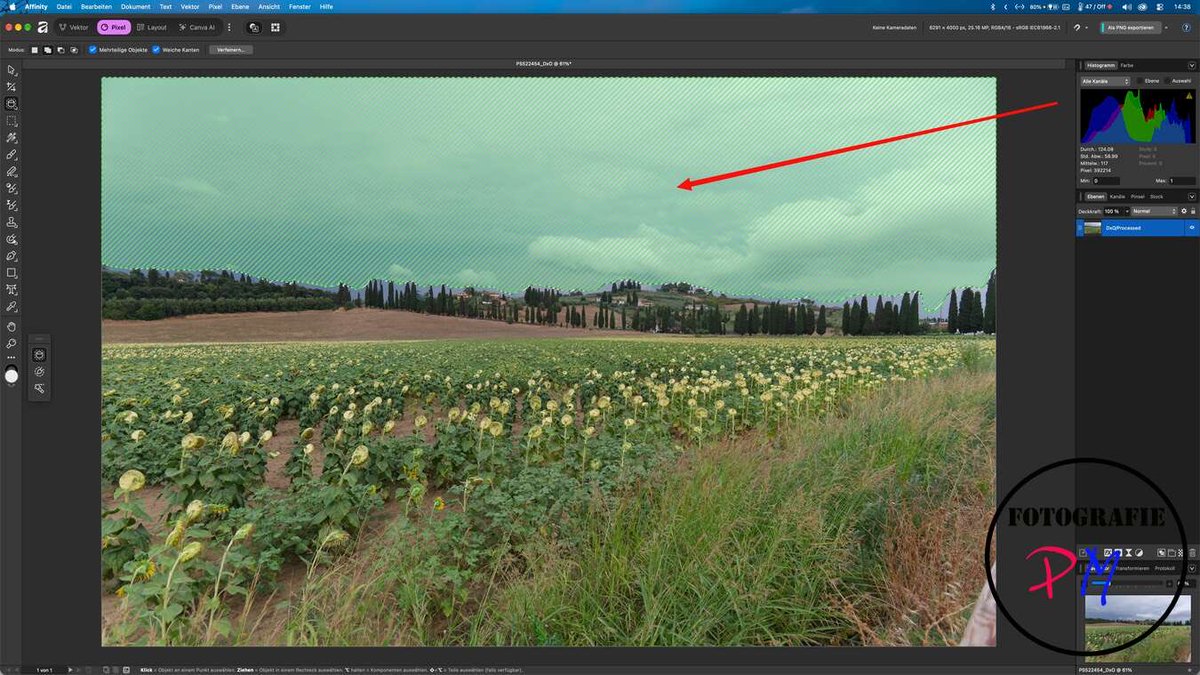The width and height of the screenshot is (1200, 675).
Task: Open the Bearbeiten menu
Action: pos(96,6)
